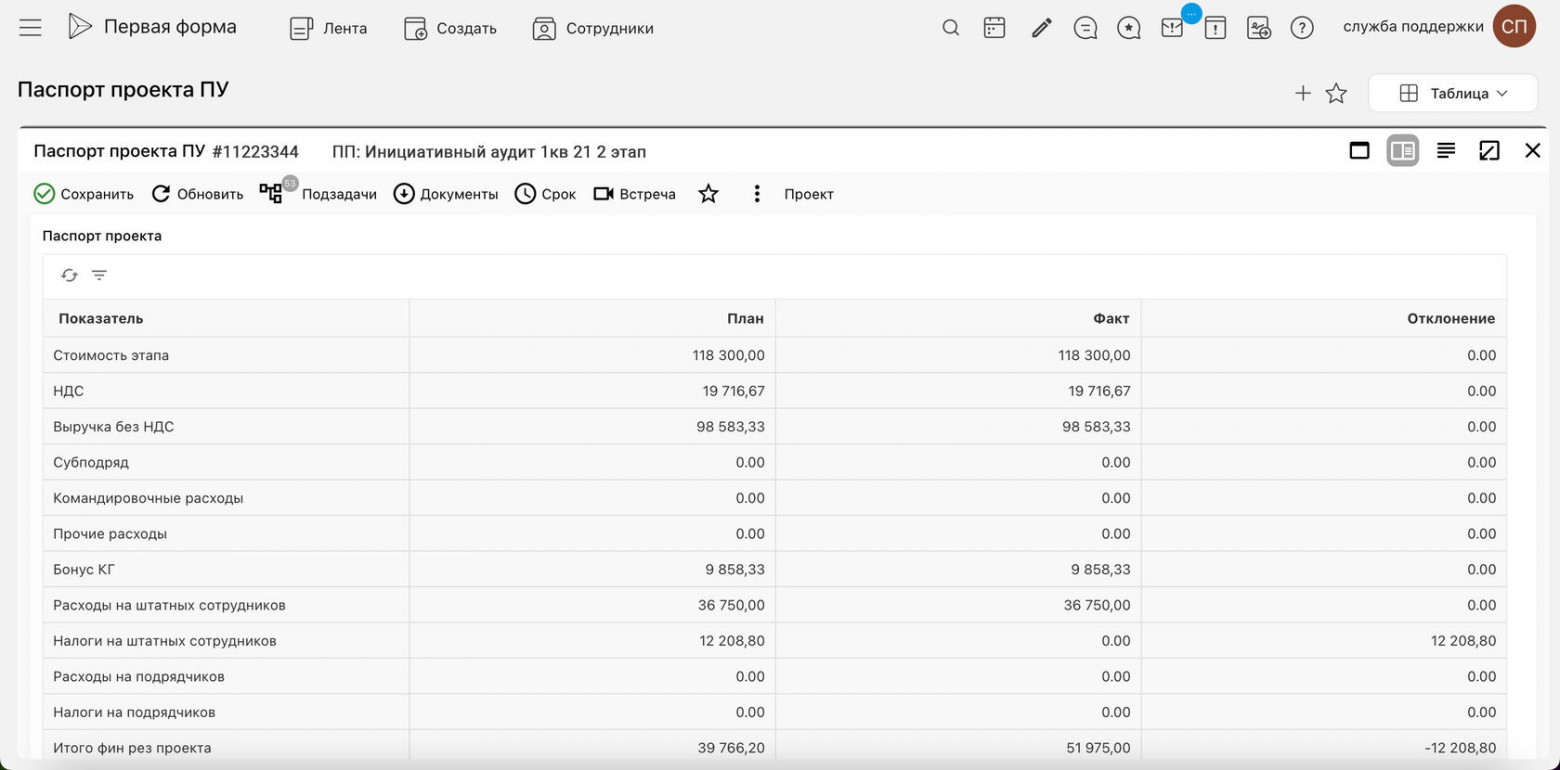
Task: Open the hamburger main menu
Action: point(30,28)
